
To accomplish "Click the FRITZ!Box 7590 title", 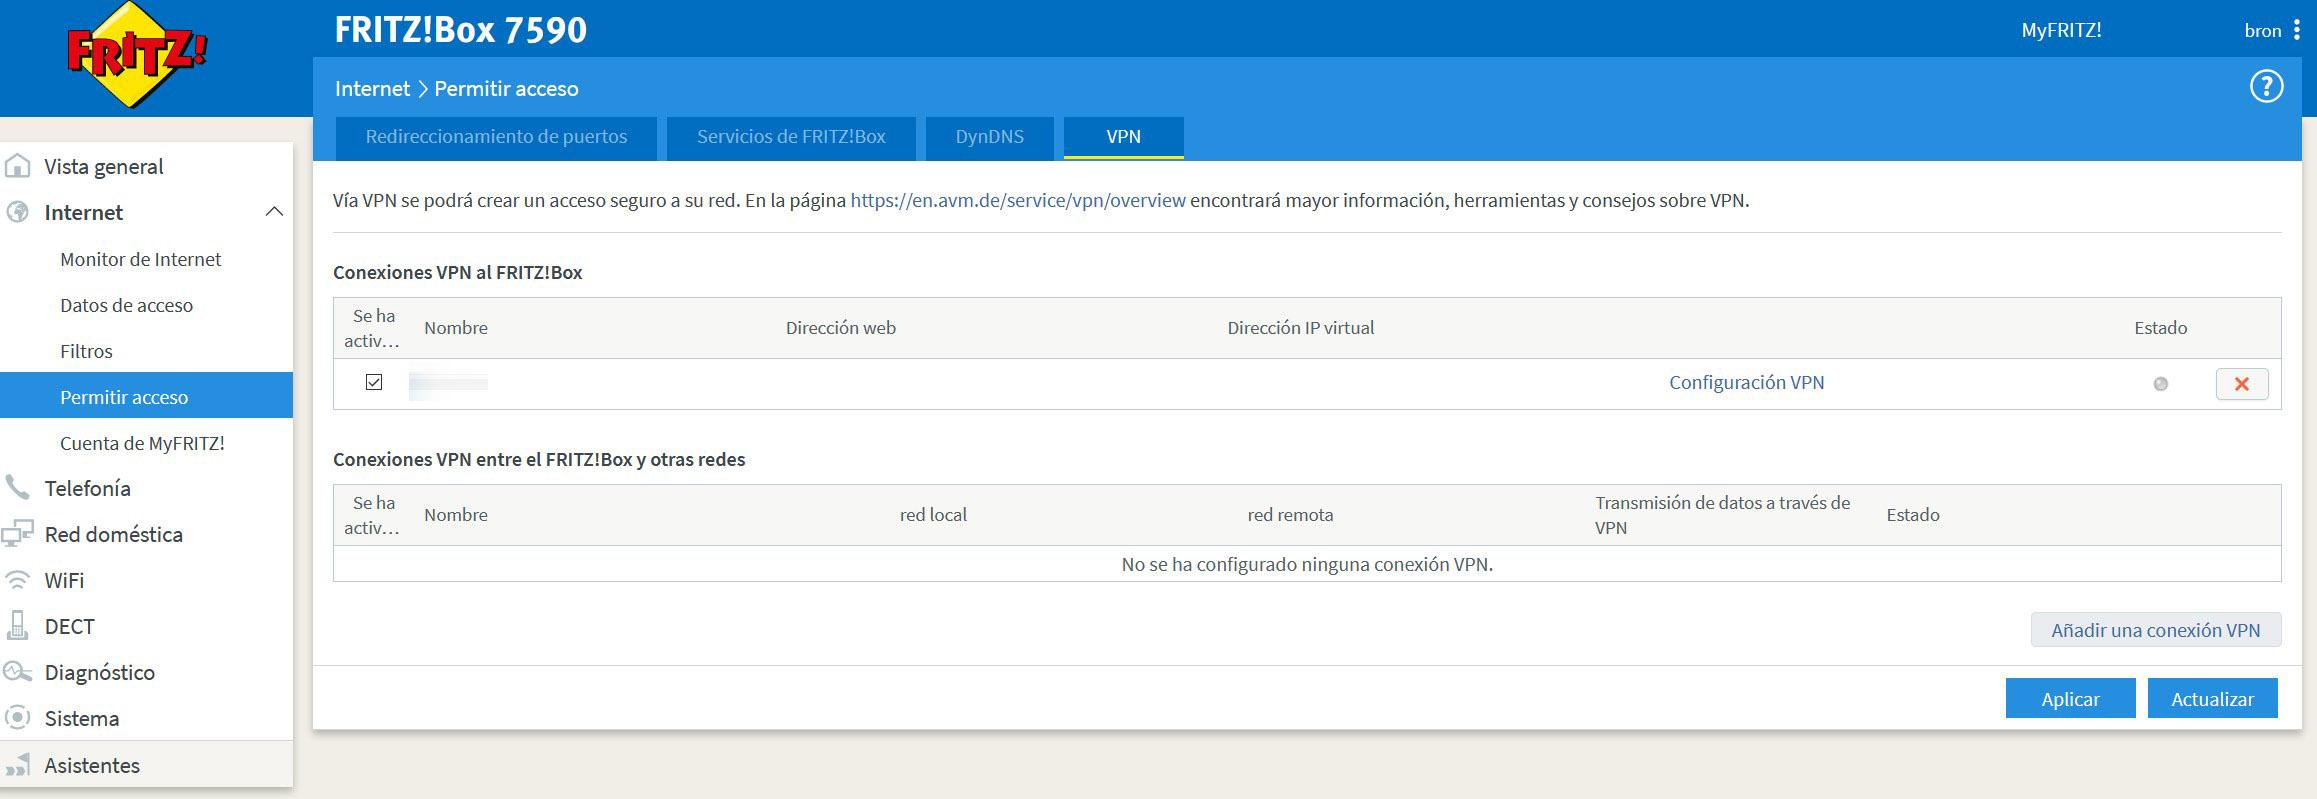I will click(x=460, y=29).
